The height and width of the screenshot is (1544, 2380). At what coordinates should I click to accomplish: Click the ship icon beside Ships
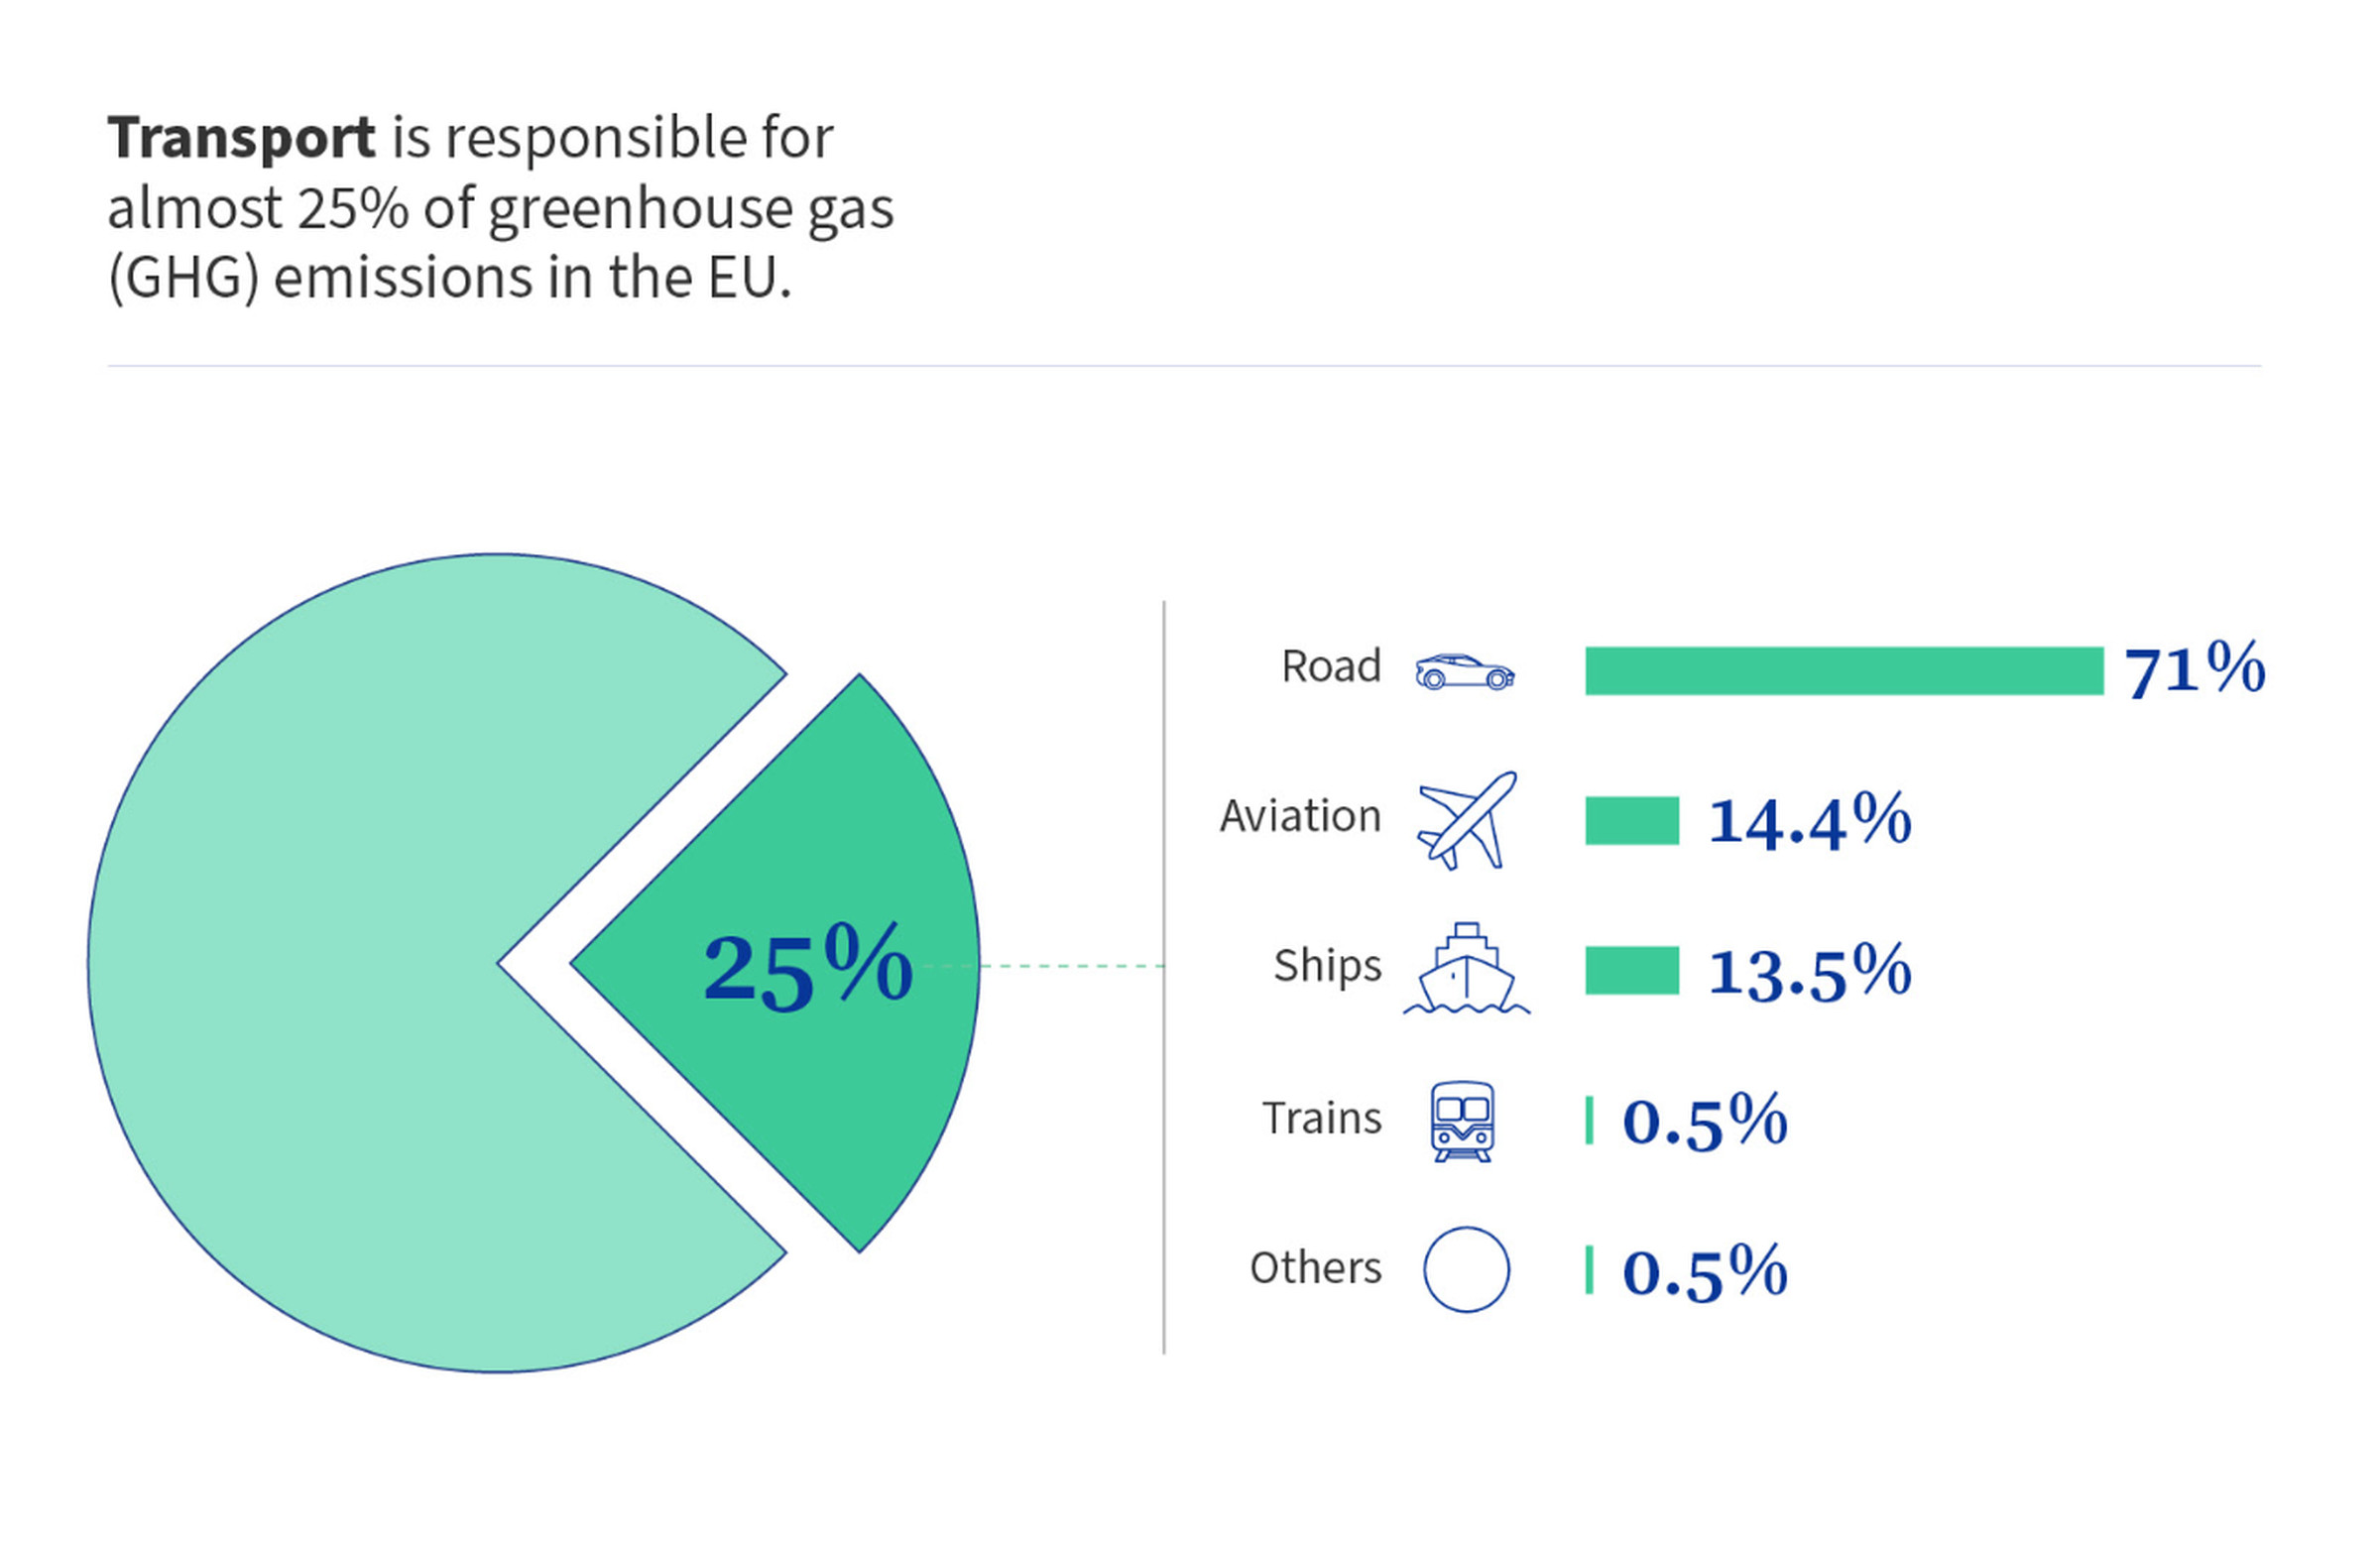click(1466, 969)
